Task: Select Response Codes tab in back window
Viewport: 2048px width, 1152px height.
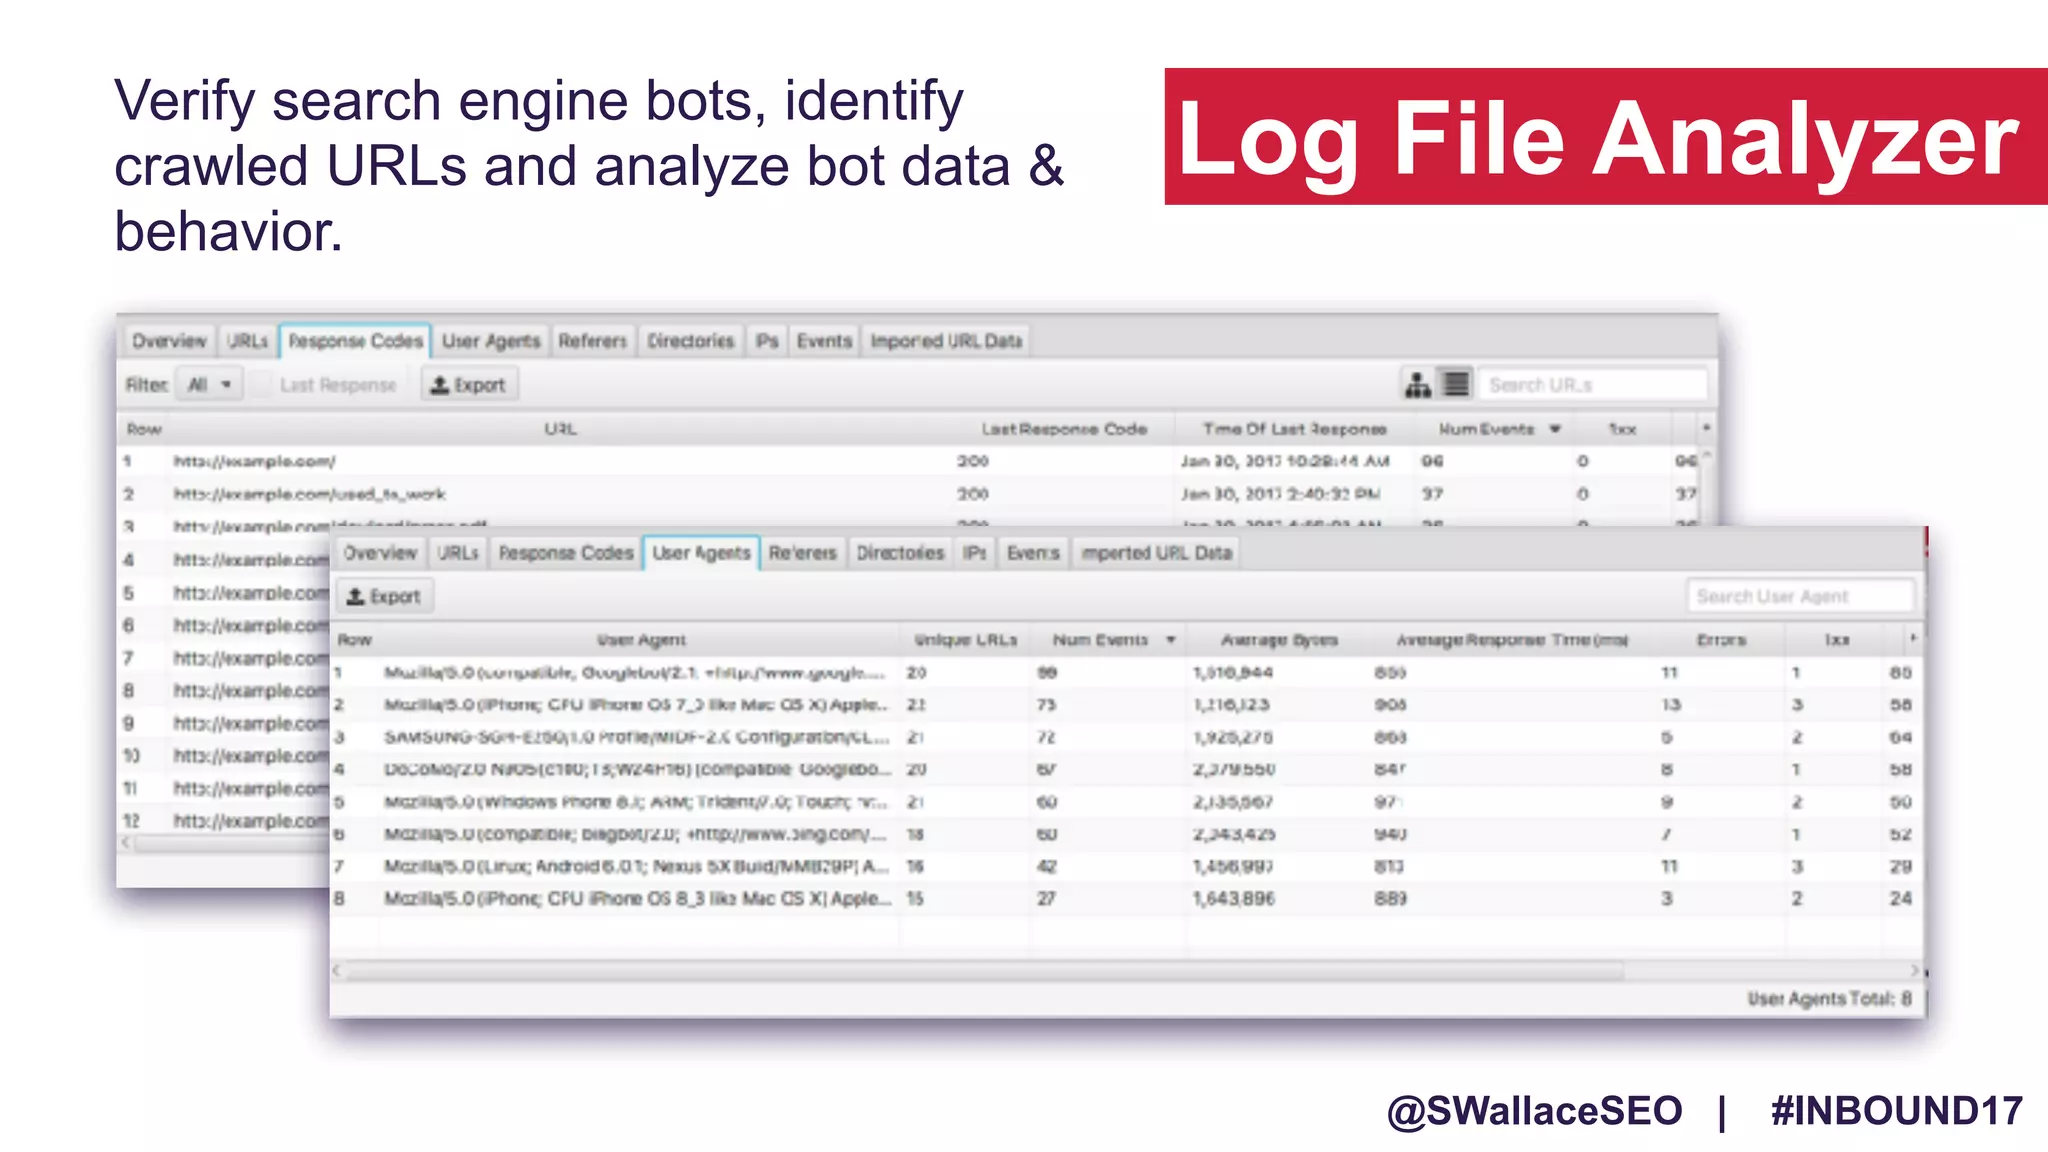Action: pyautogui.click(x=355, y=341)
